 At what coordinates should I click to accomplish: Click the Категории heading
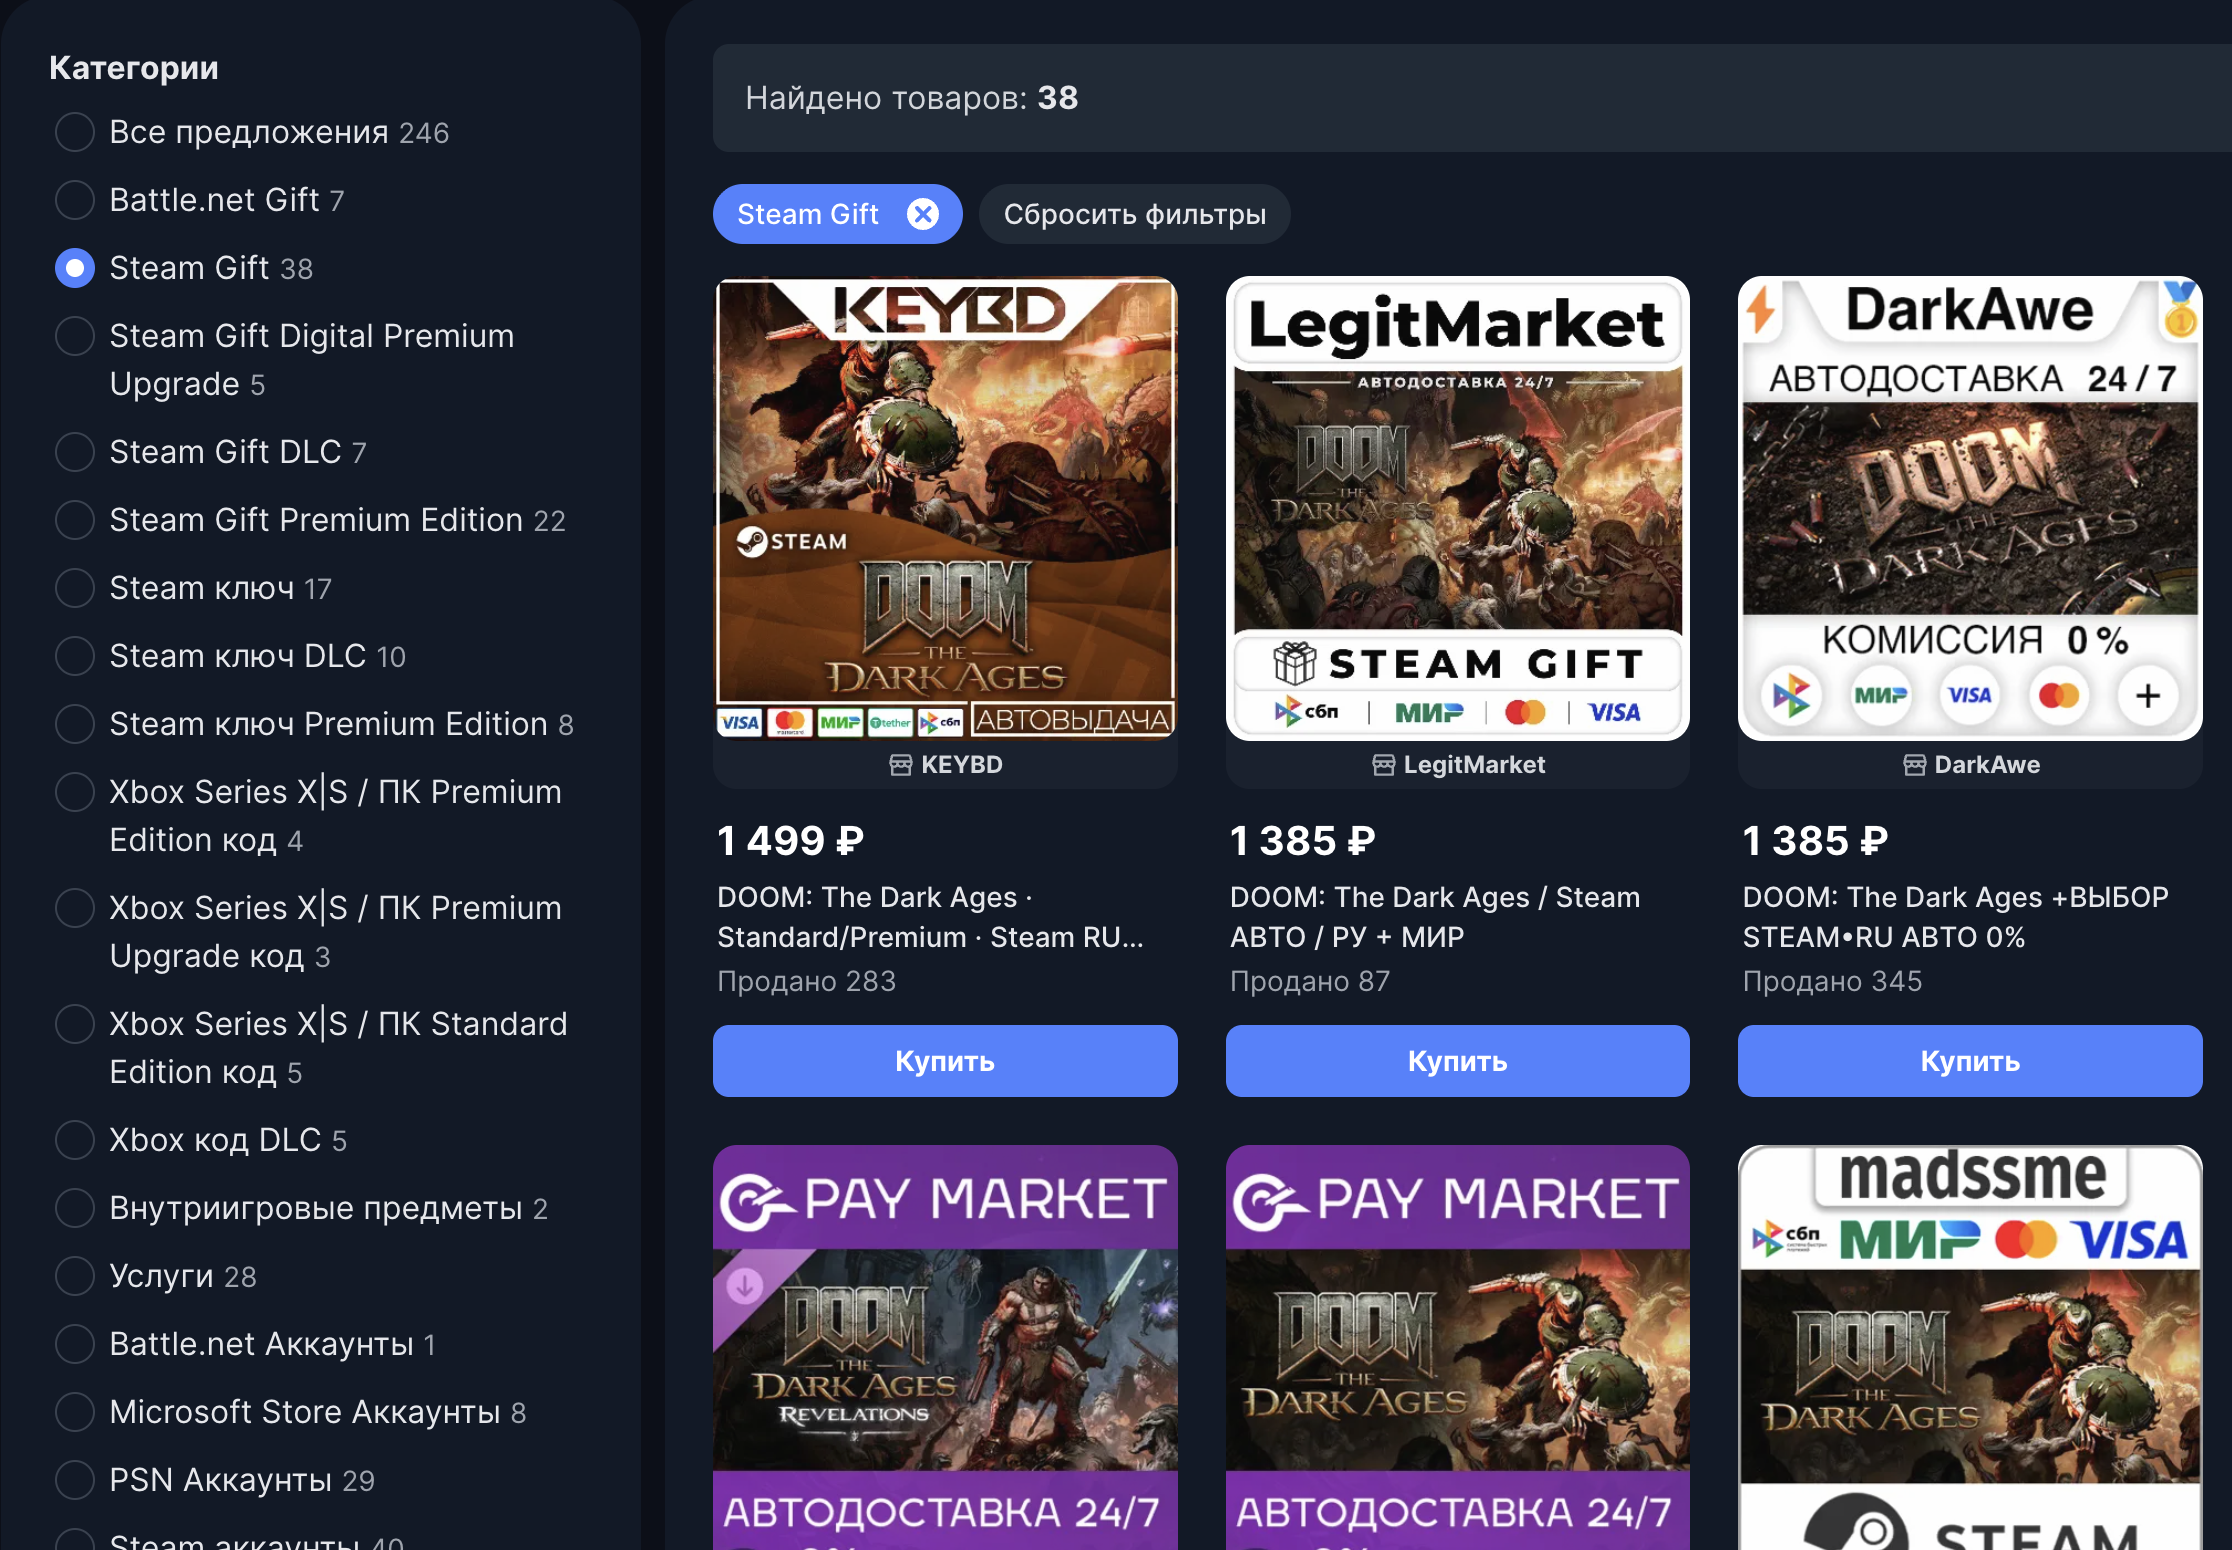(x=134, y=68)
